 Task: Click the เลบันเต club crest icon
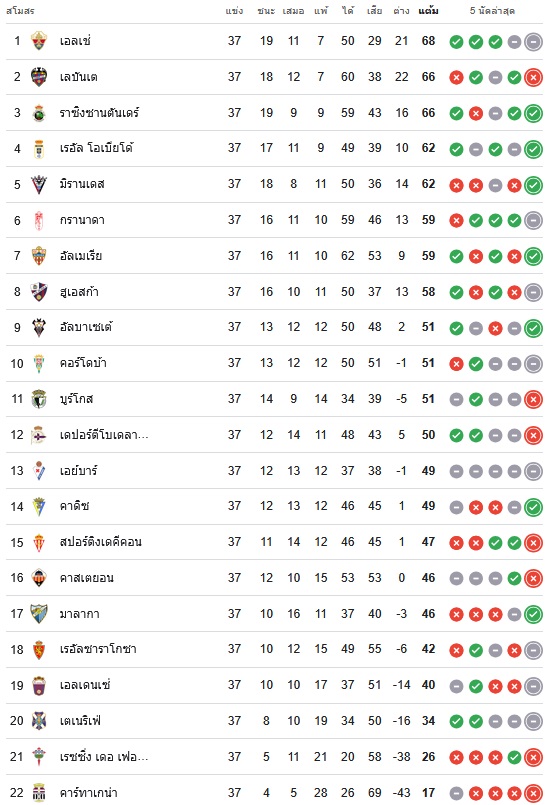(39, 77)
